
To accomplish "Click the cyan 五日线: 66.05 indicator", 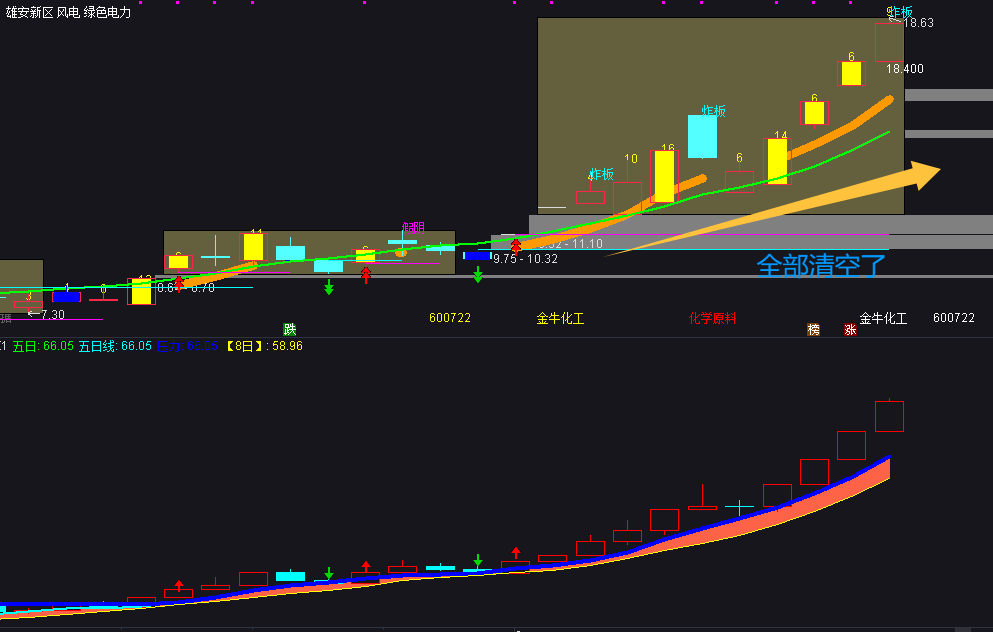I will [115, 346].
